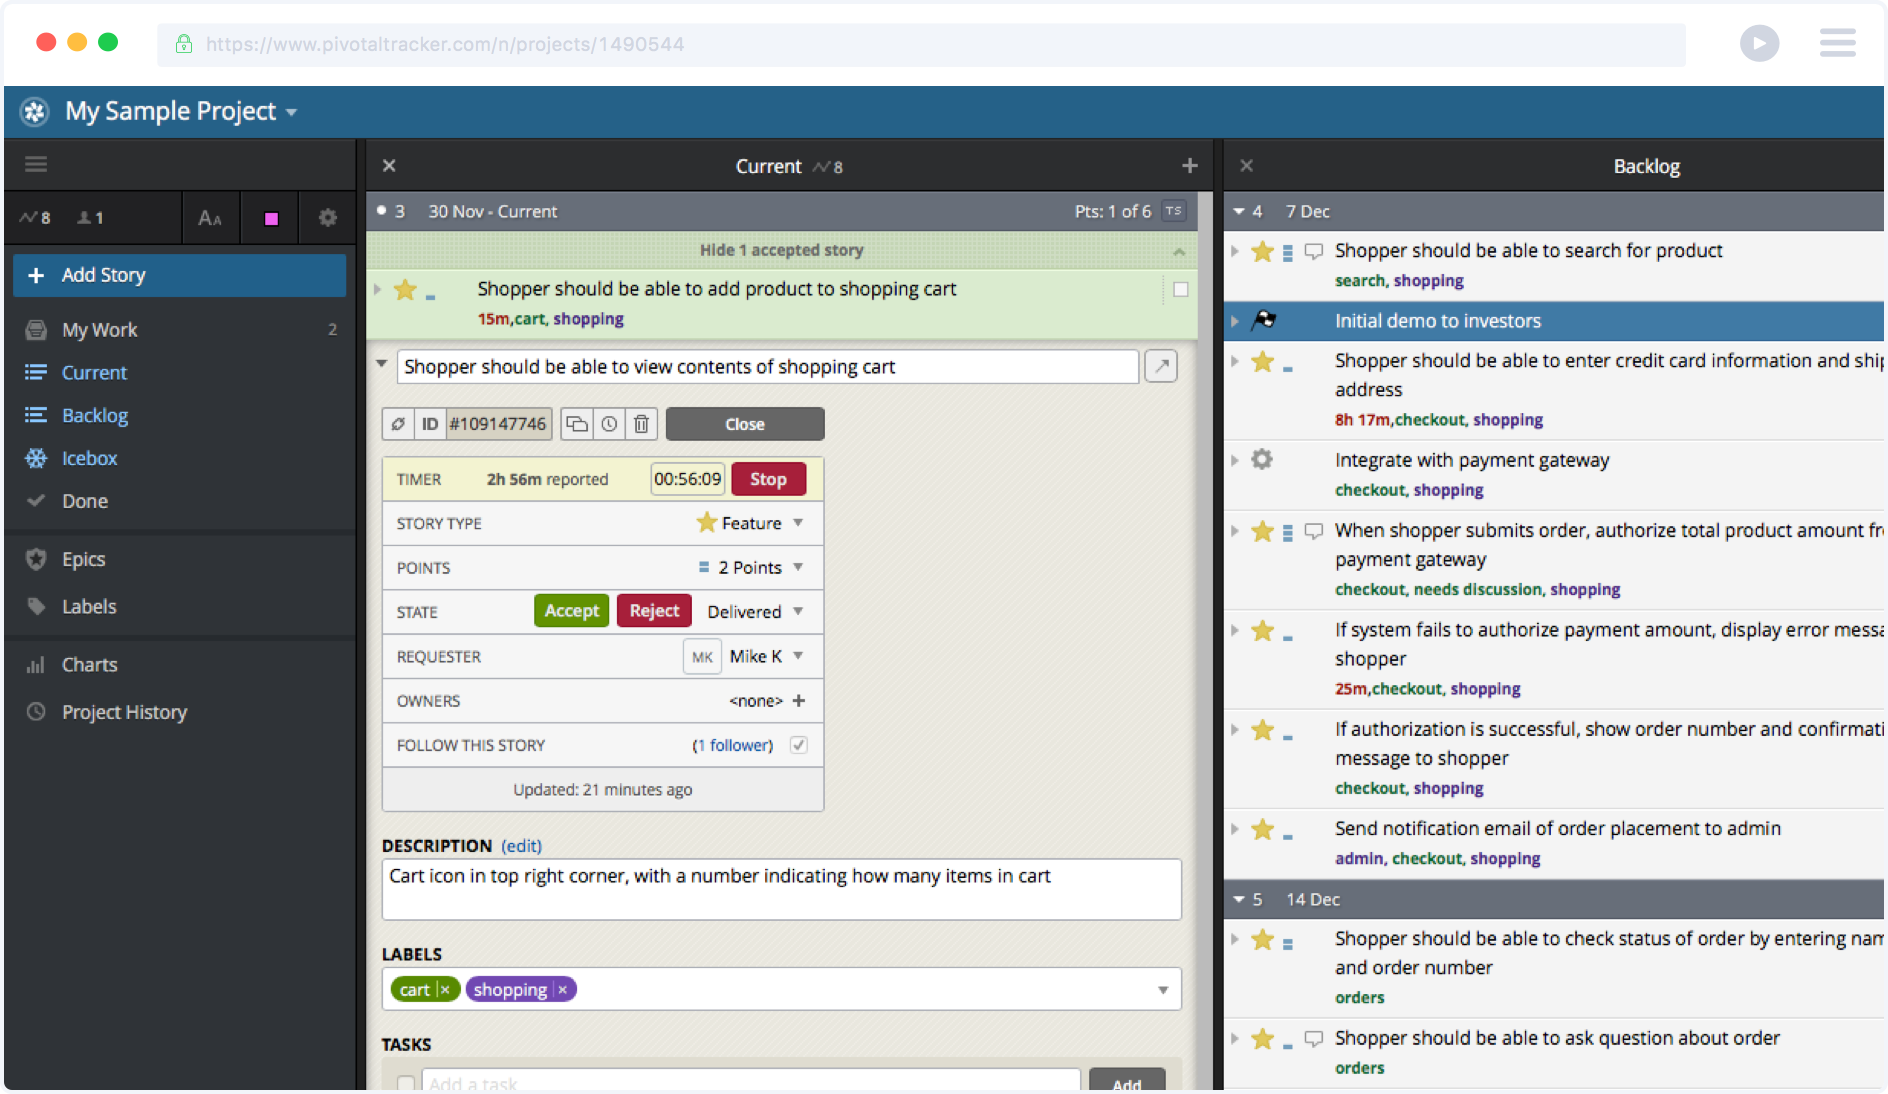The height and width of the screenshot is (1094, 1888).
Task: Click the trash icon to delete the story
Action: pos(641,423)
